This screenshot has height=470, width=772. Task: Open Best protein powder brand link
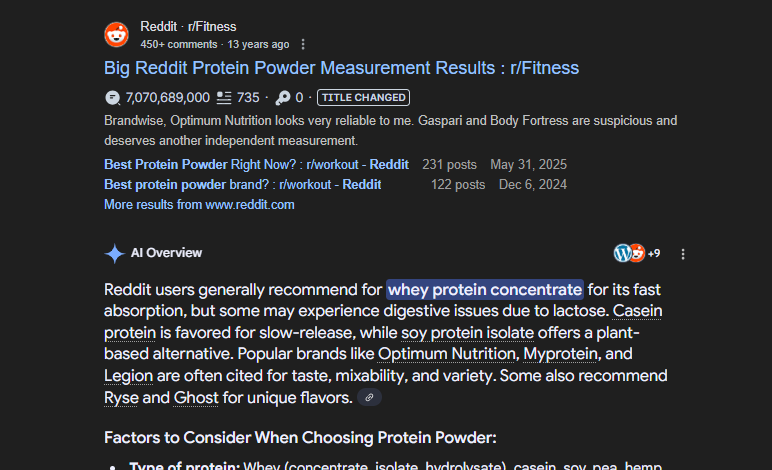(243, 185)
